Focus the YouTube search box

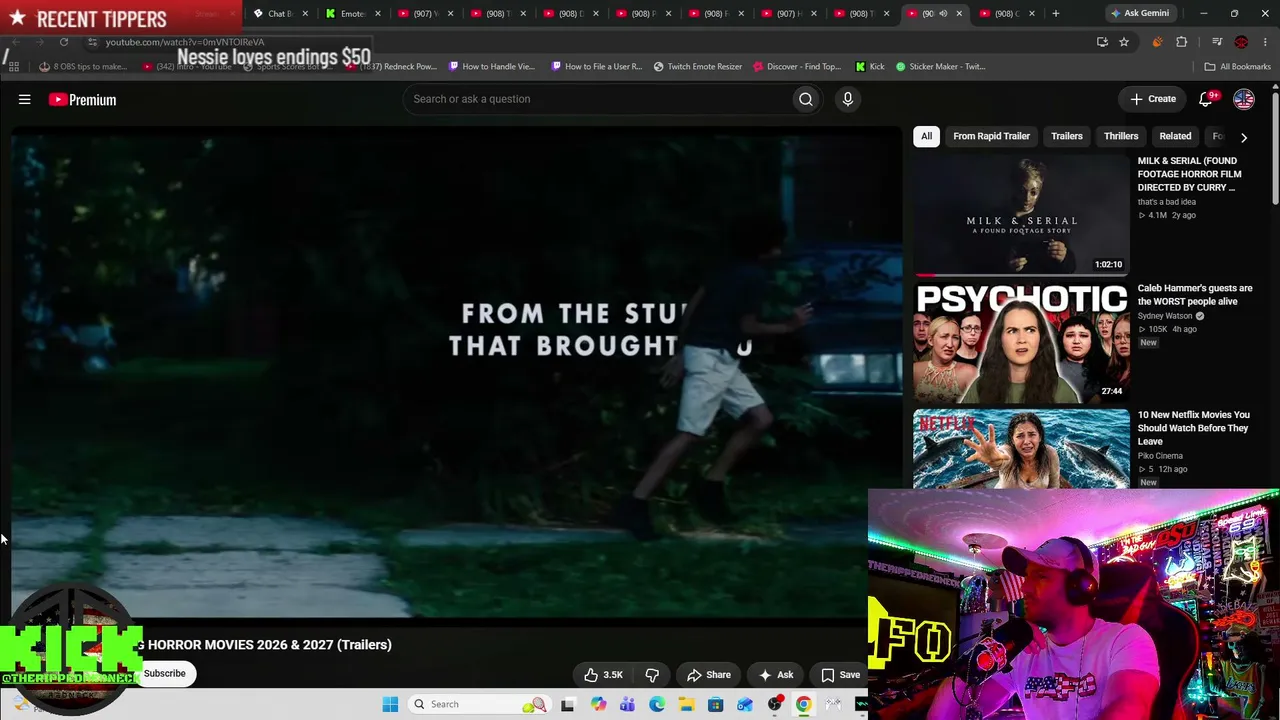[598, 99]
